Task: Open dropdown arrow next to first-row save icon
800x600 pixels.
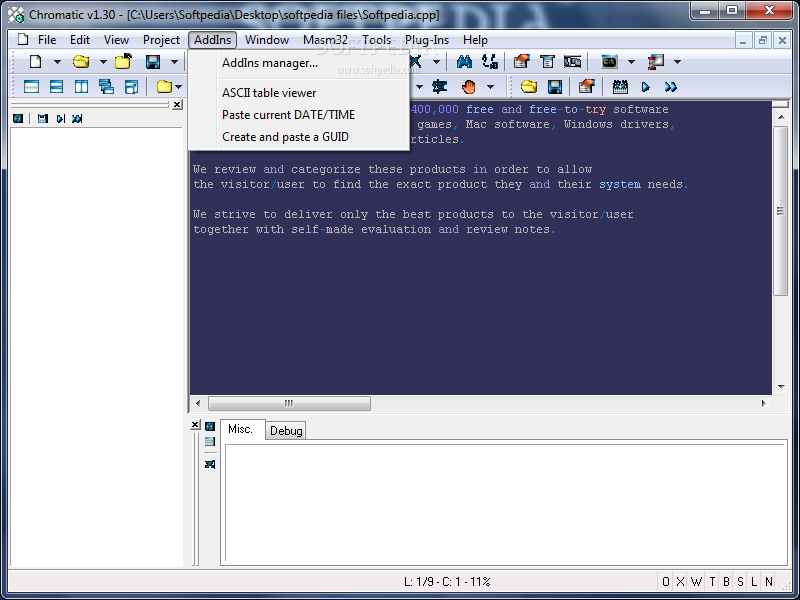Action: (174, 62)
